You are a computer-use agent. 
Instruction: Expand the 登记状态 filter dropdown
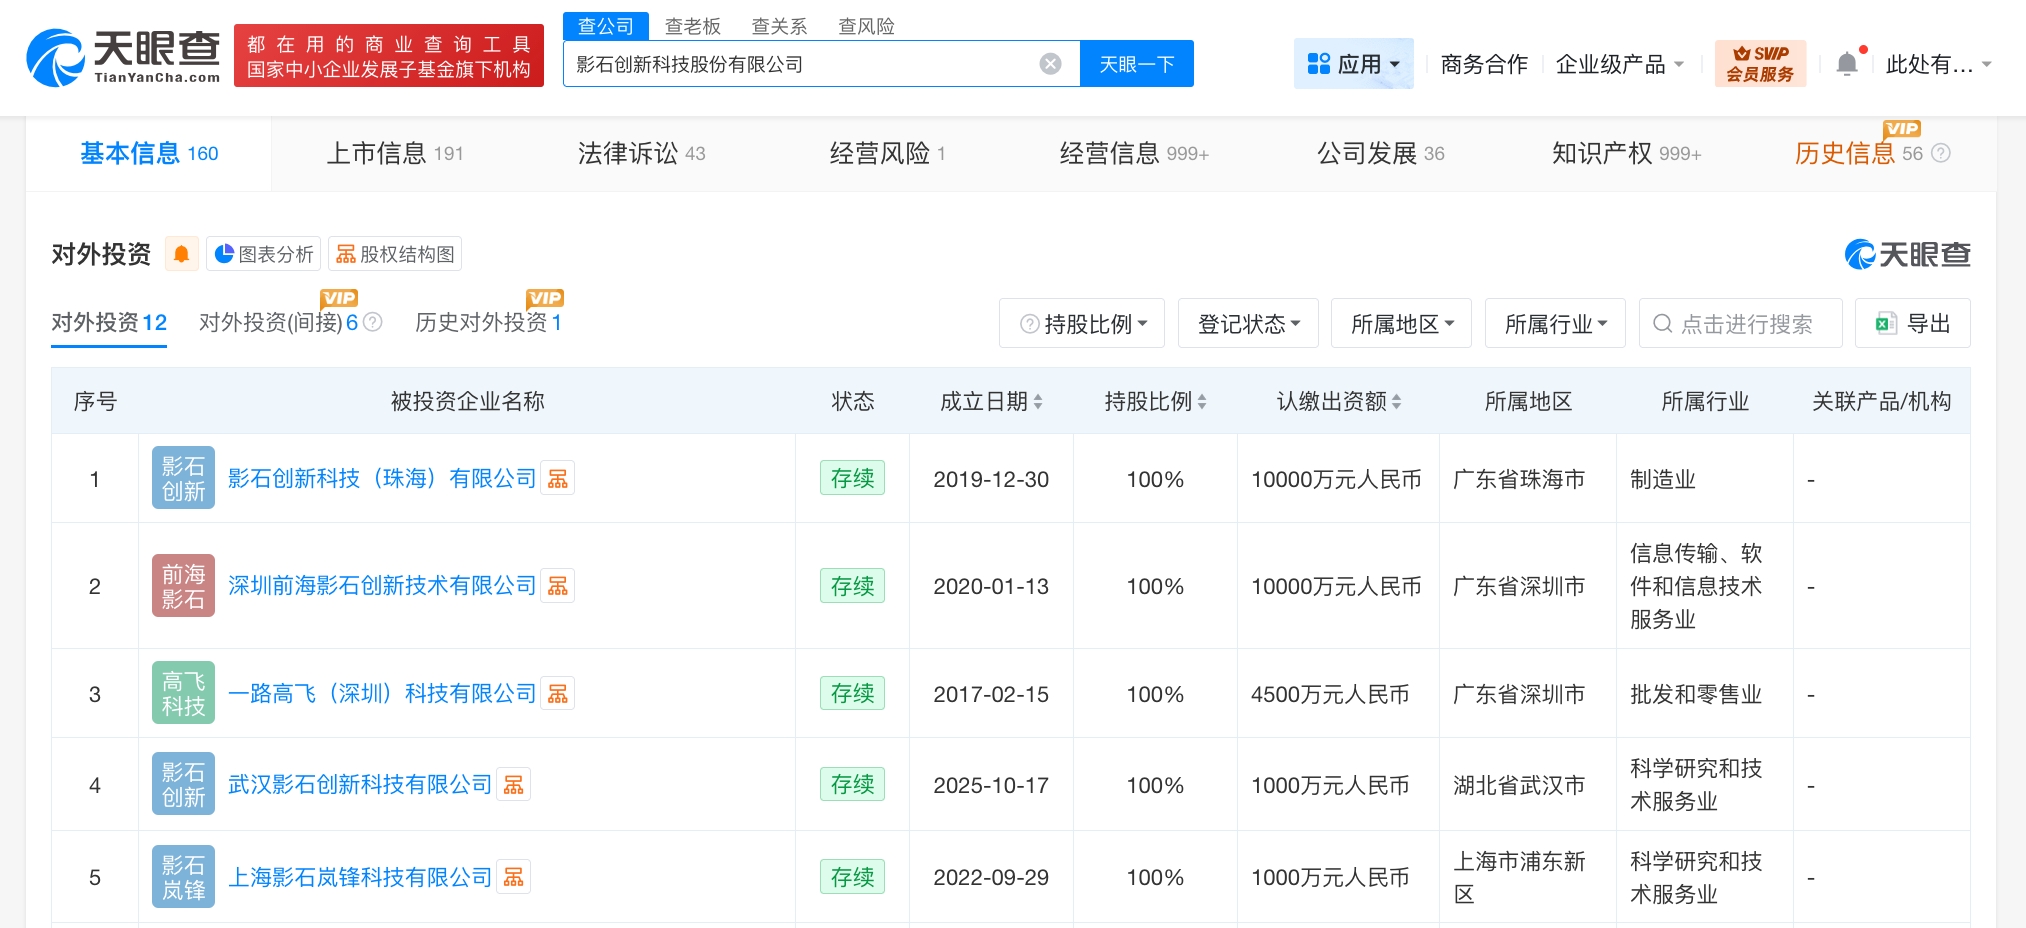coord(1248,324)
